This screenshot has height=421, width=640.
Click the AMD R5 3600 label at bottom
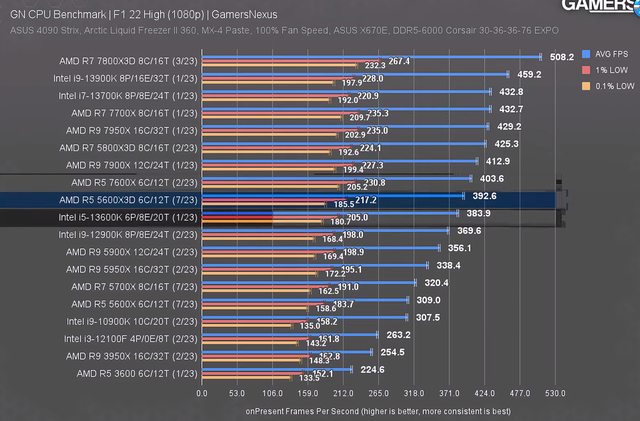(x=137, y=373)
